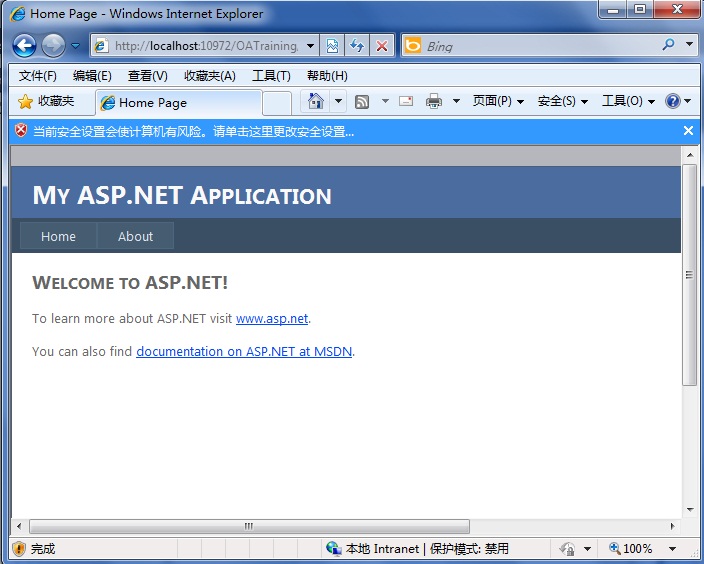Maximize the Internet Explorer window
Screen dimensions: 704x564
pos(640,10)
